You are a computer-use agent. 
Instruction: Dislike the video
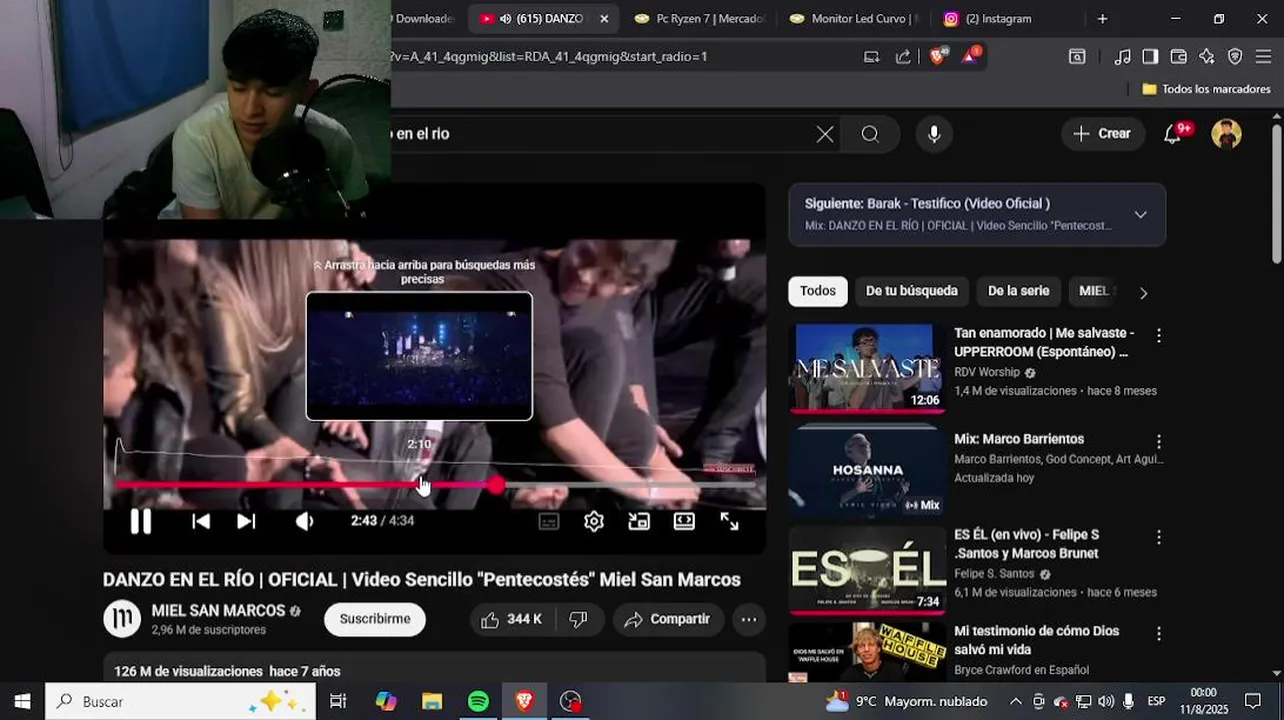tap(578, 620)
